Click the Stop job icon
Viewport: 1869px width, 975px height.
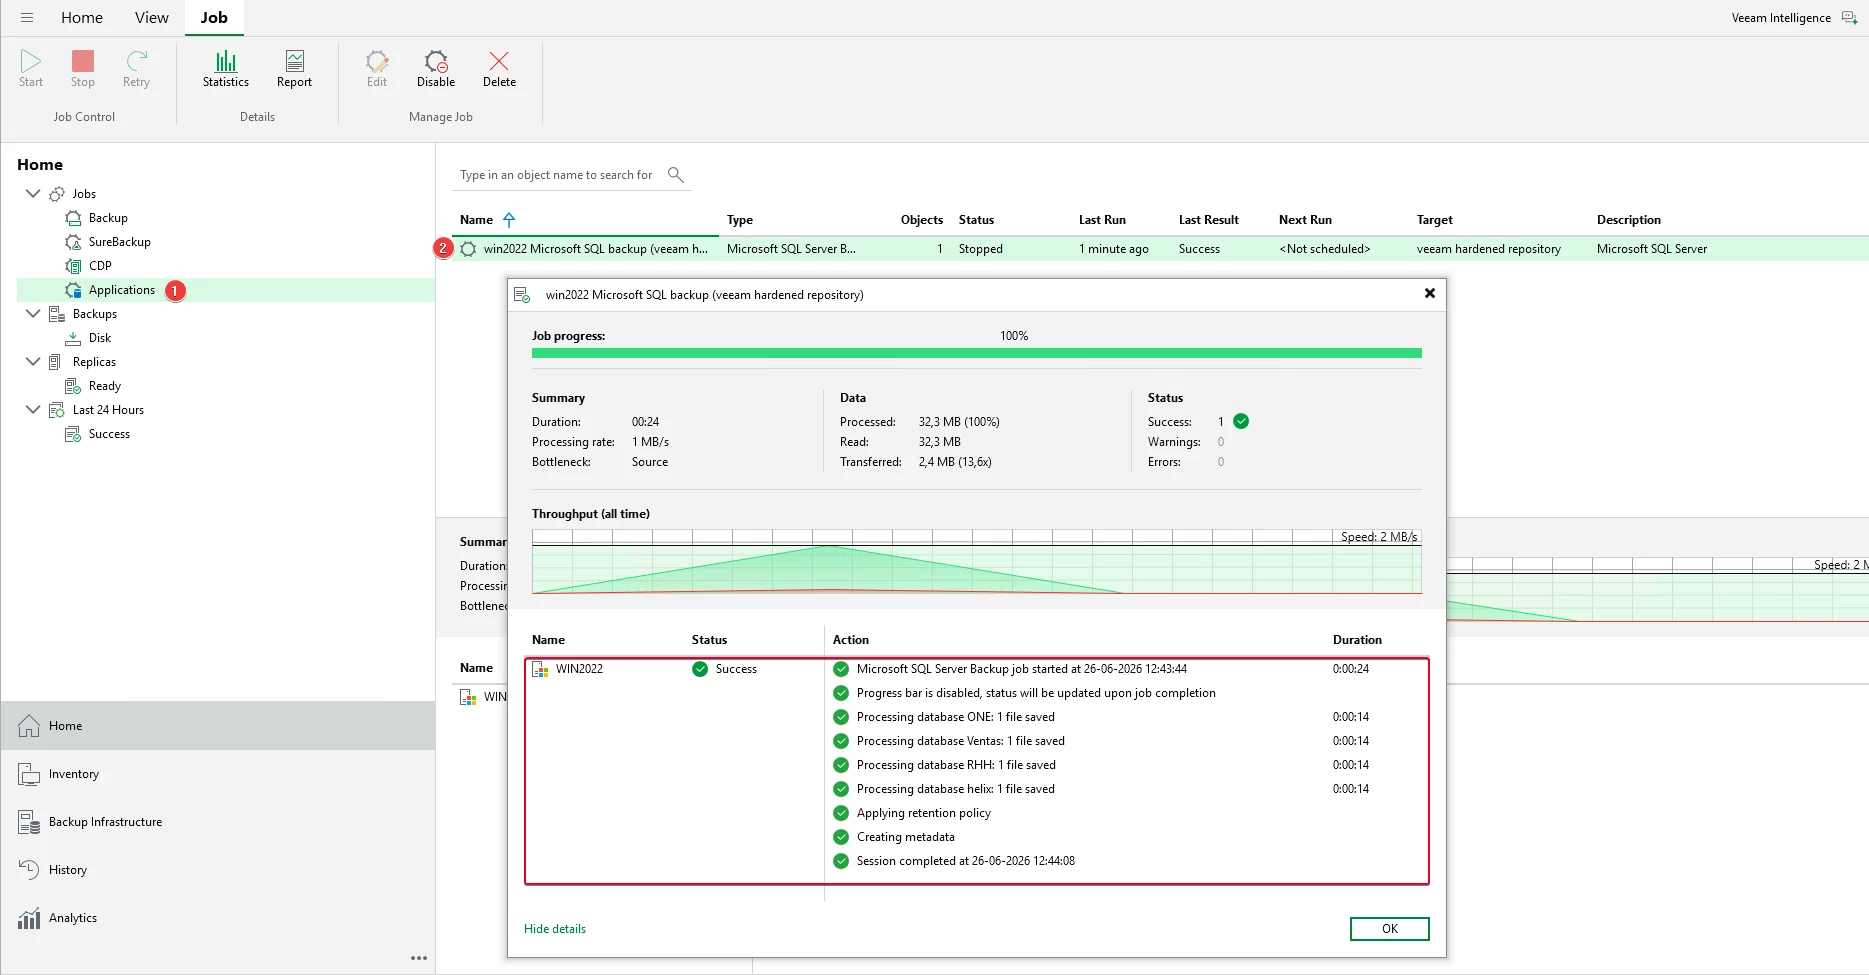[x=83, y=61]
